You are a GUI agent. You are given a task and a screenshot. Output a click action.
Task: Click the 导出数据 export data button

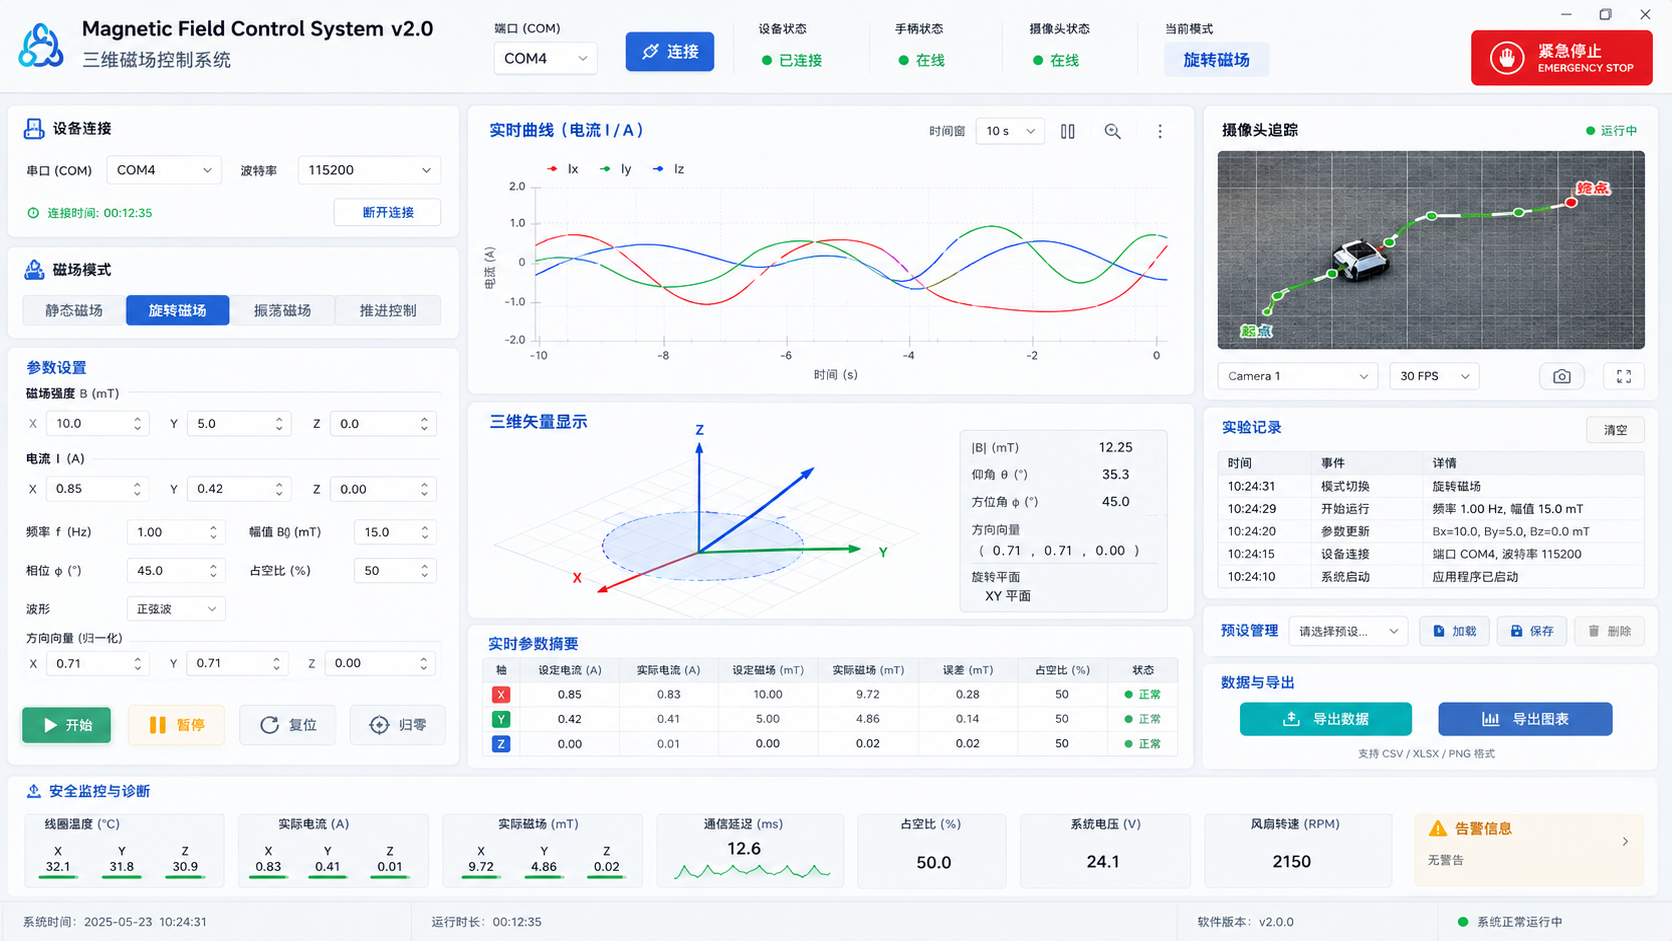[1325, 719]
